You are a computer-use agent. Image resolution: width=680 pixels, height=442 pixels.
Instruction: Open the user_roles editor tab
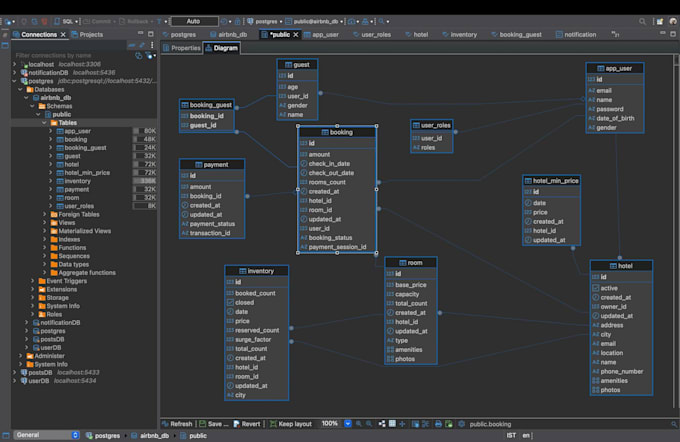[372, 34]
